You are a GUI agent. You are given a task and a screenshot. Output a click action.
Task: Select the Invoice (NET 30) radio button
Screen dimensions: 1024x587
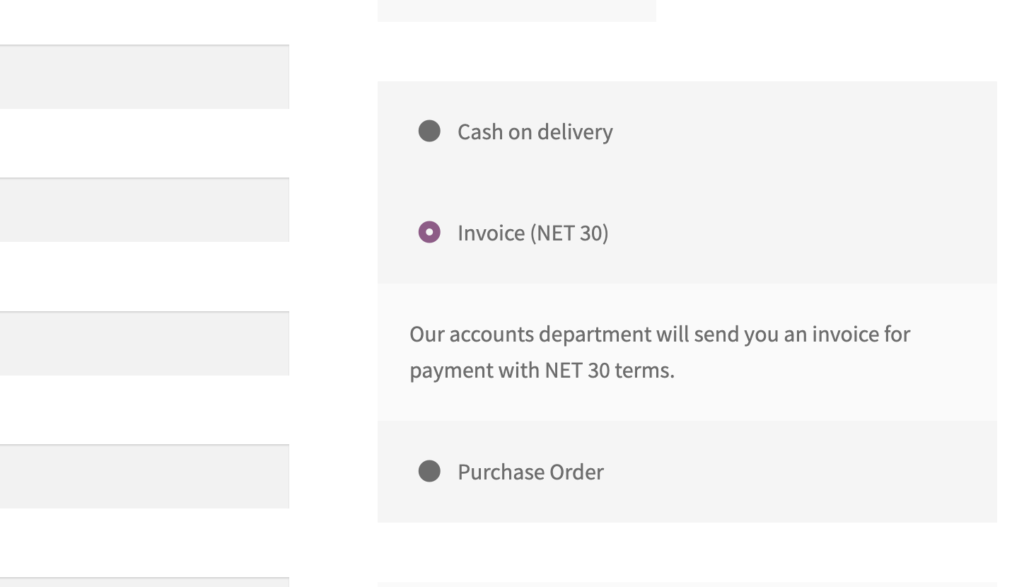coord(429,232)
